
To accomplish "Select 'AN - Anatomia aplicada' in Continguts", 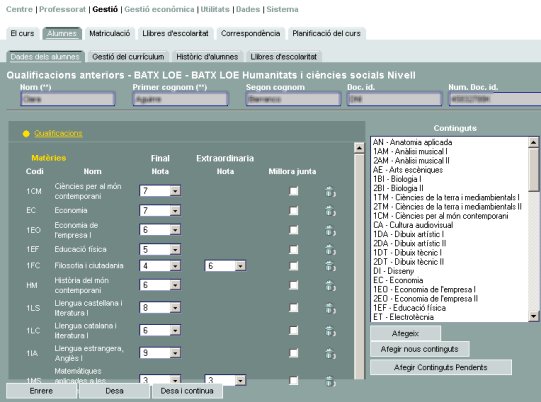I will point(412,142).
